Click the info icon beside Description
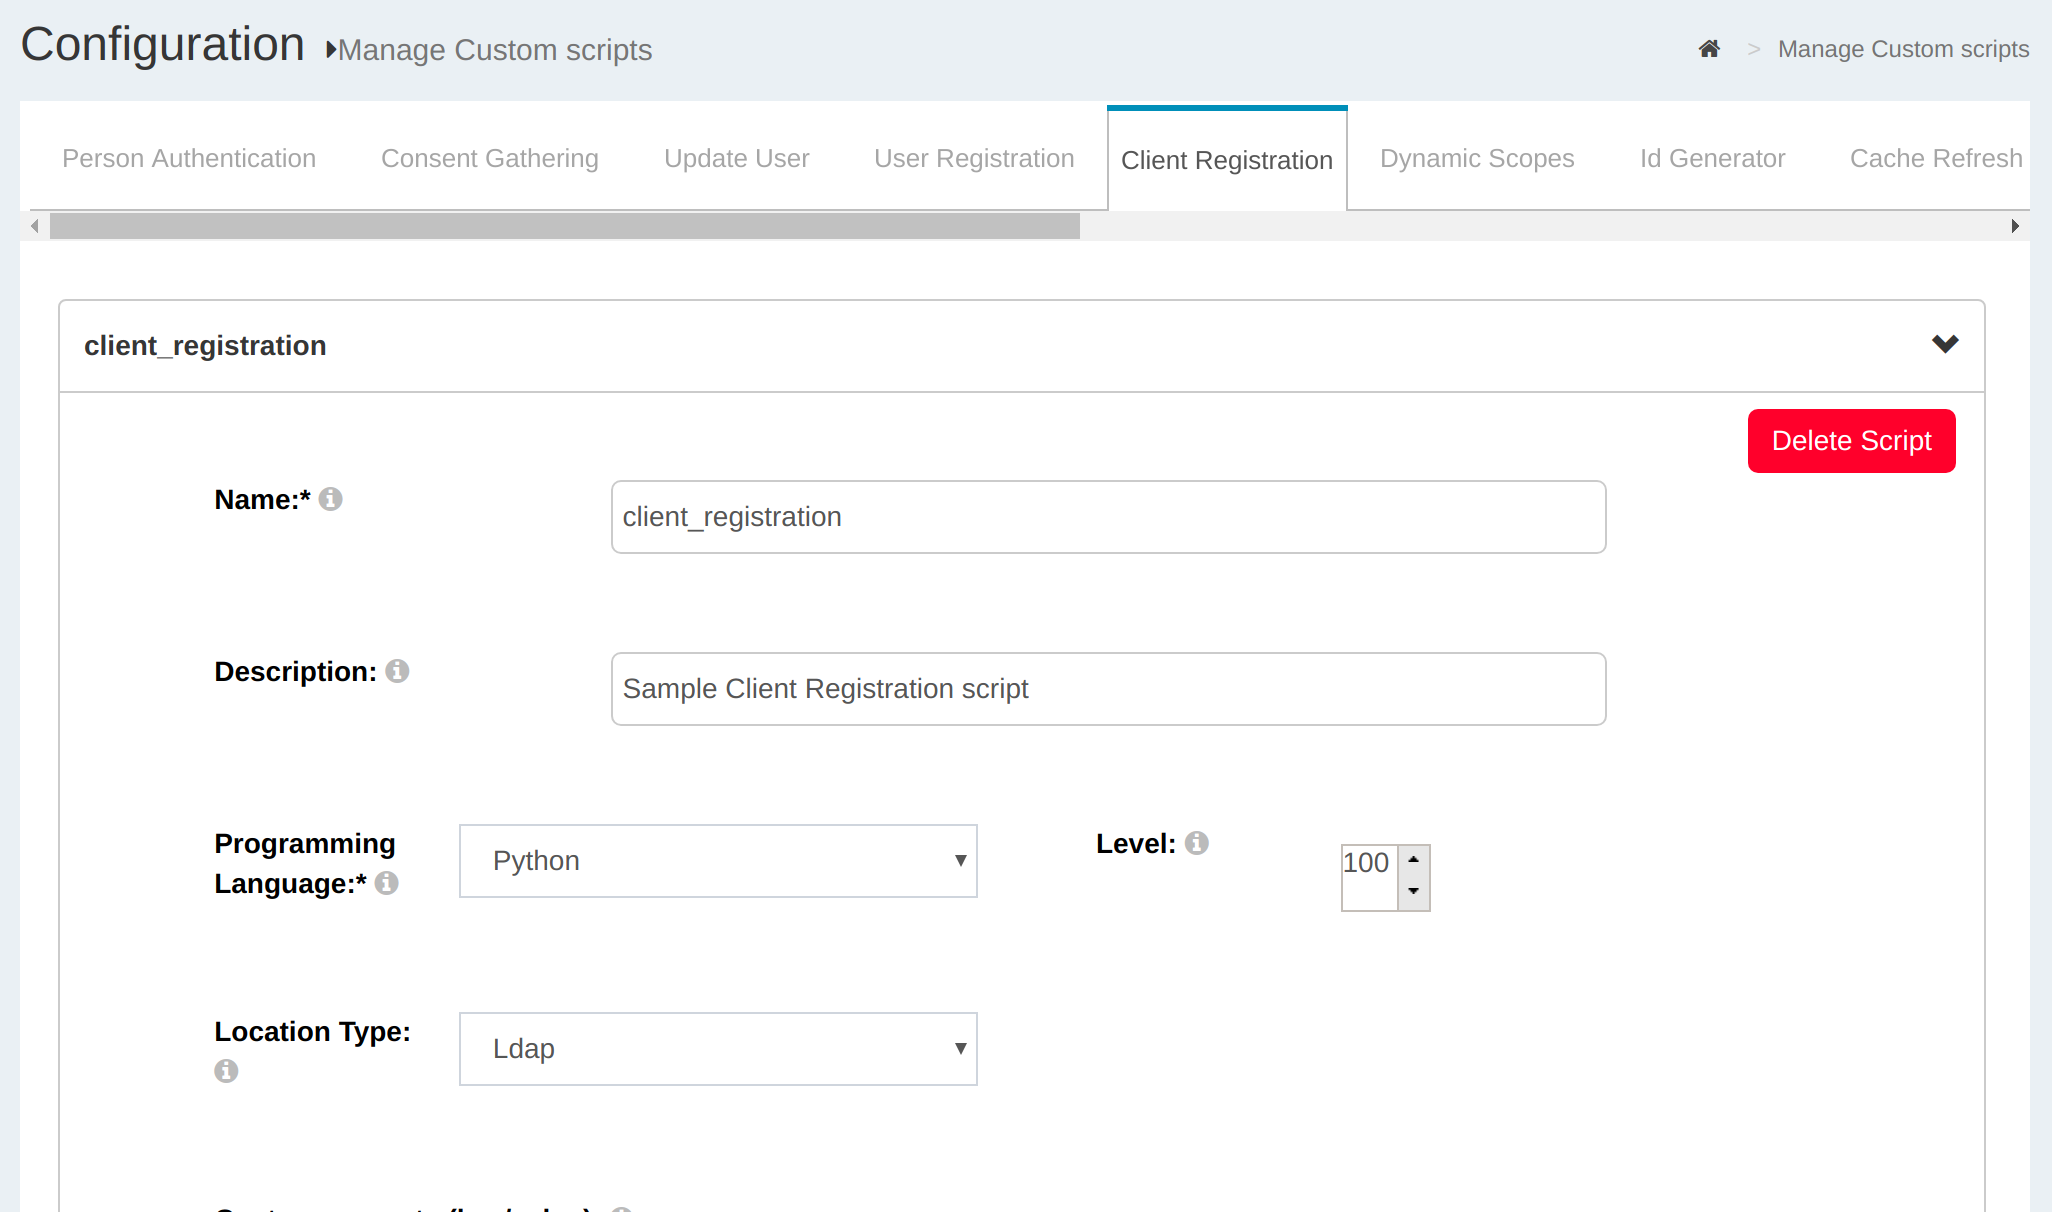Screen dimensions: 2052x1212 tap(397, 671)
